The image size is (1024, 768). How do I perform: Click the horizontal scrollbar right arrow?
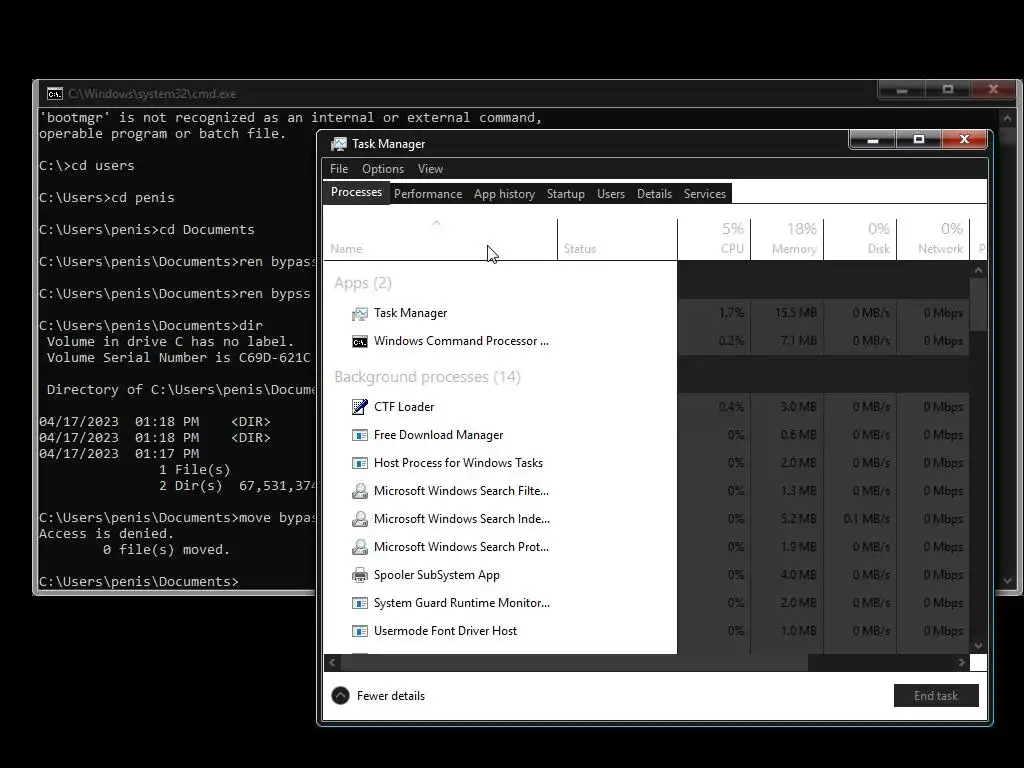961,662
